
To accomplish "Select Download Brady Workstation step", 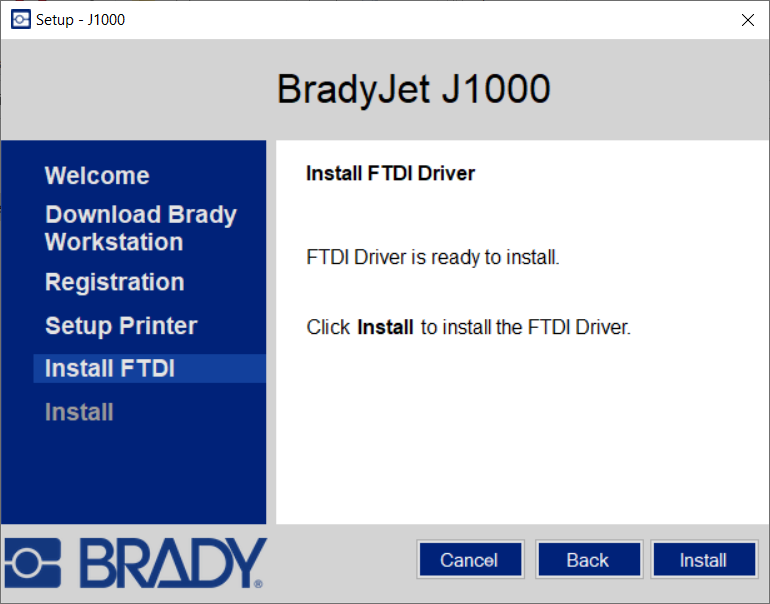I will point(141,228).
